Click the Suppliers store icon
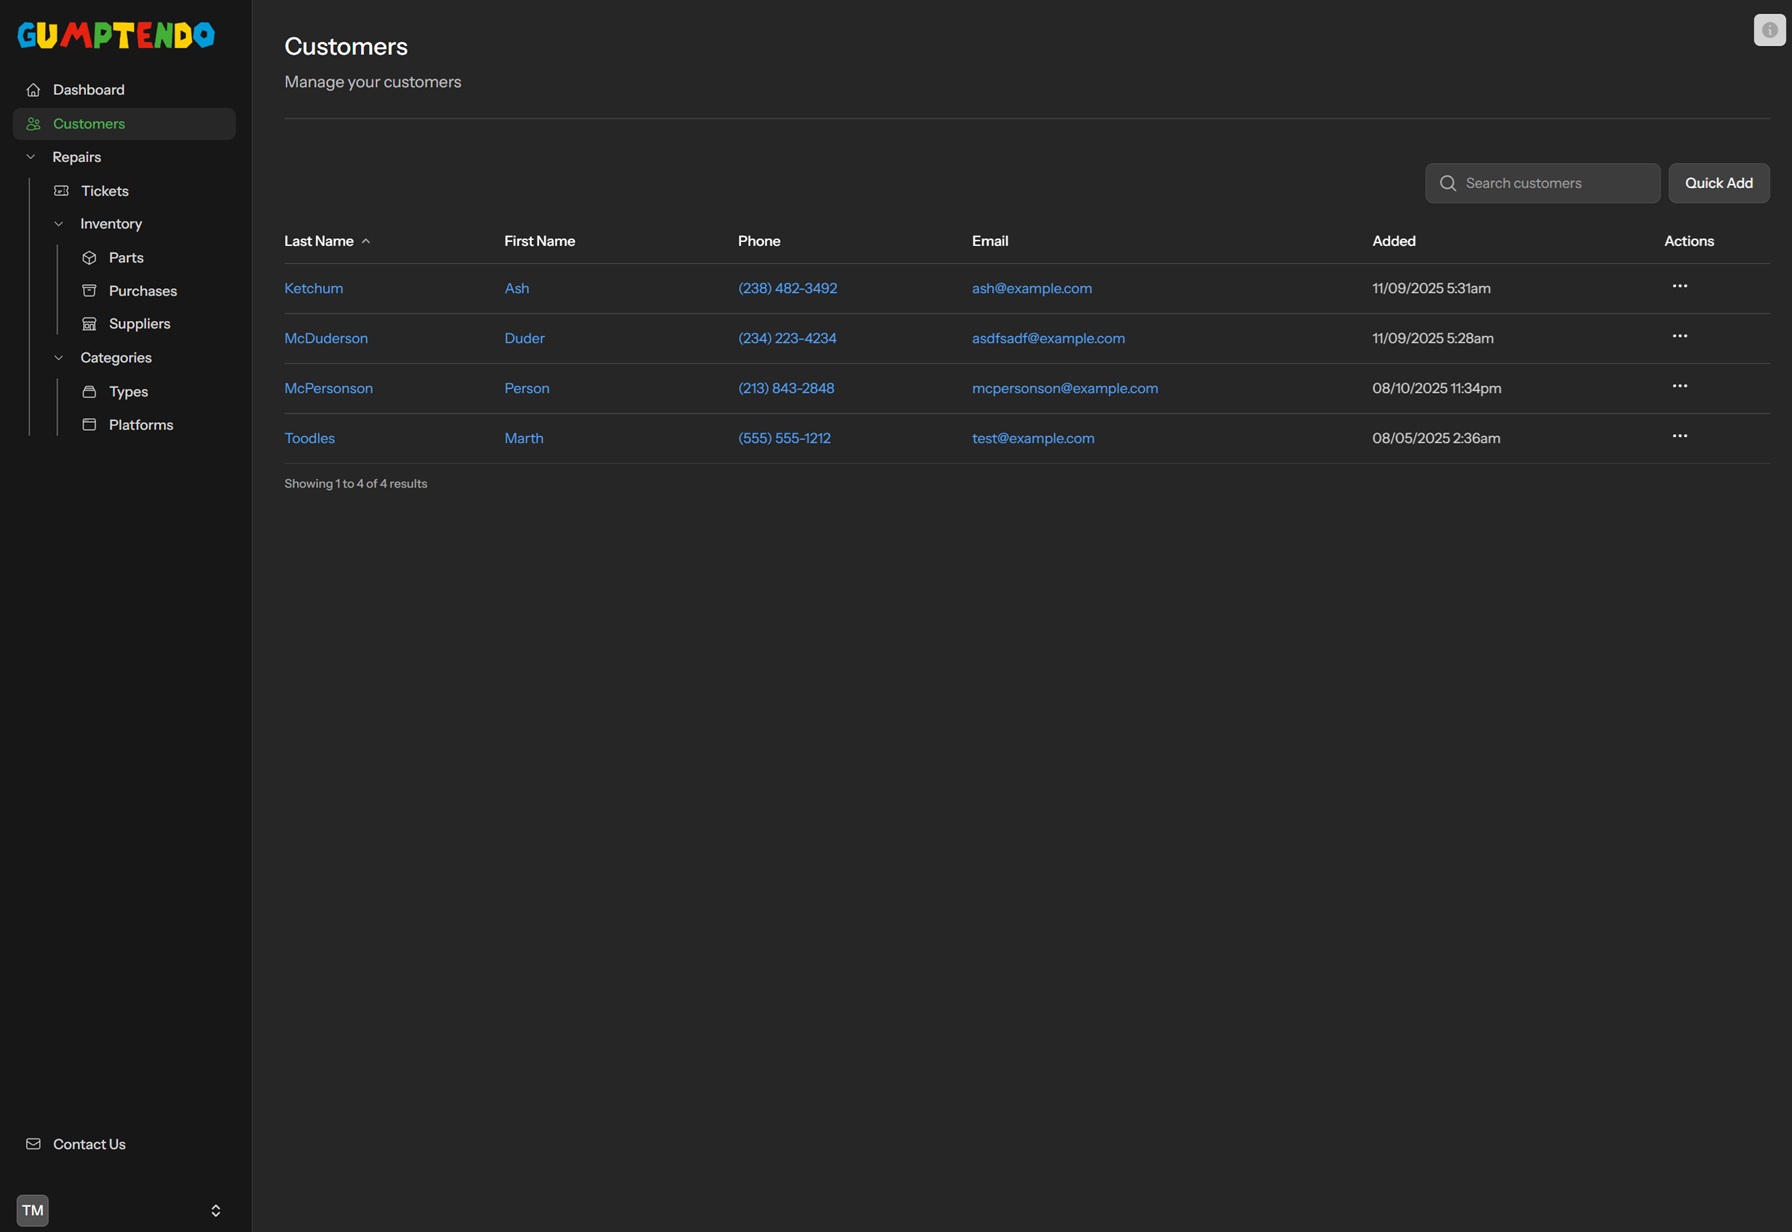1792x1232 pixels. coord(89,324)
